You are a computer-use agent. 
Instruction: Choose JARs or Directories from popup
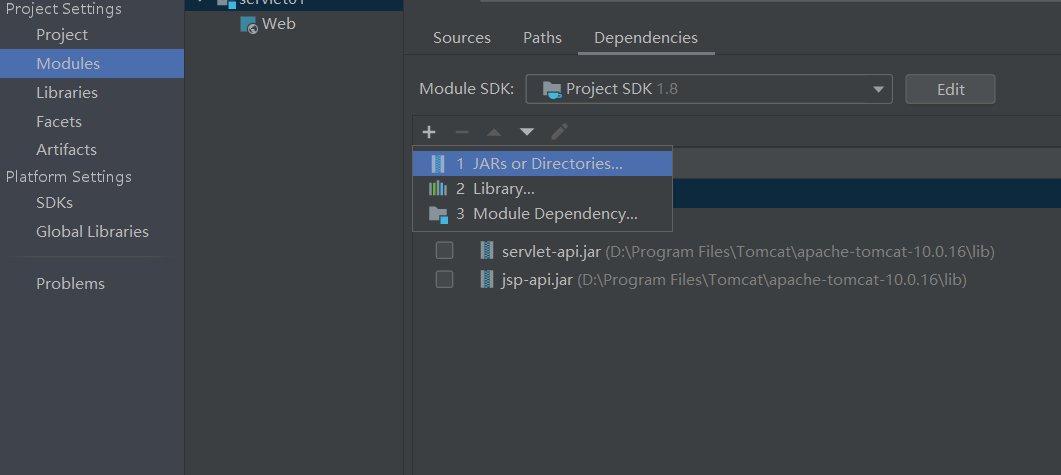541,163
